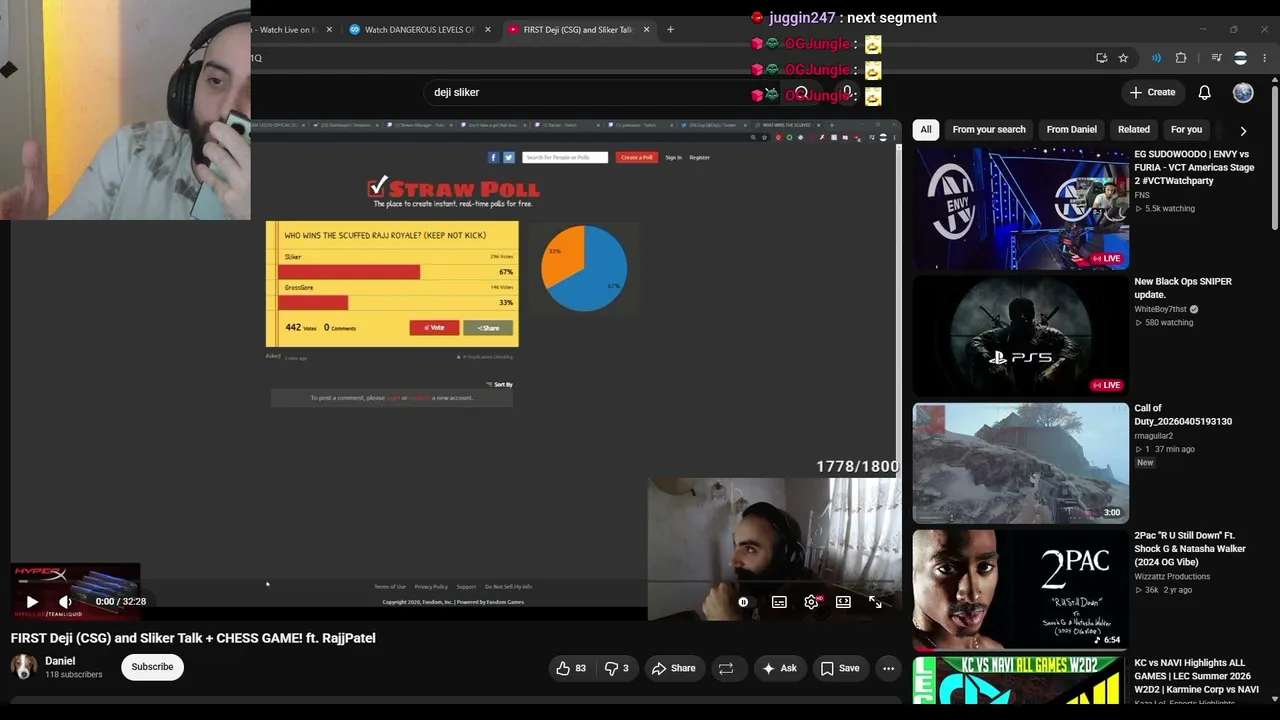
Task: Click the Straw Poll 'Create a Poll' button
Action: pos(636,157)
